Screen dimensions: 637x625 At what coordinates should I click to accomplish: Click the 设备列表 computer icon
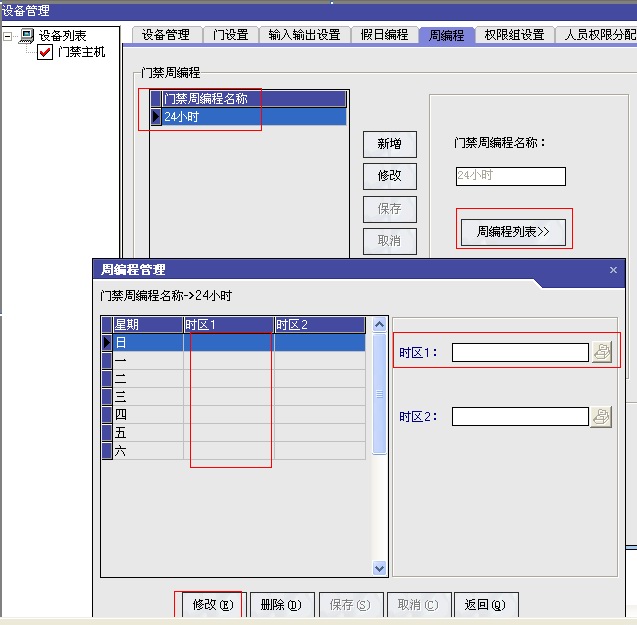pos(27,36)
